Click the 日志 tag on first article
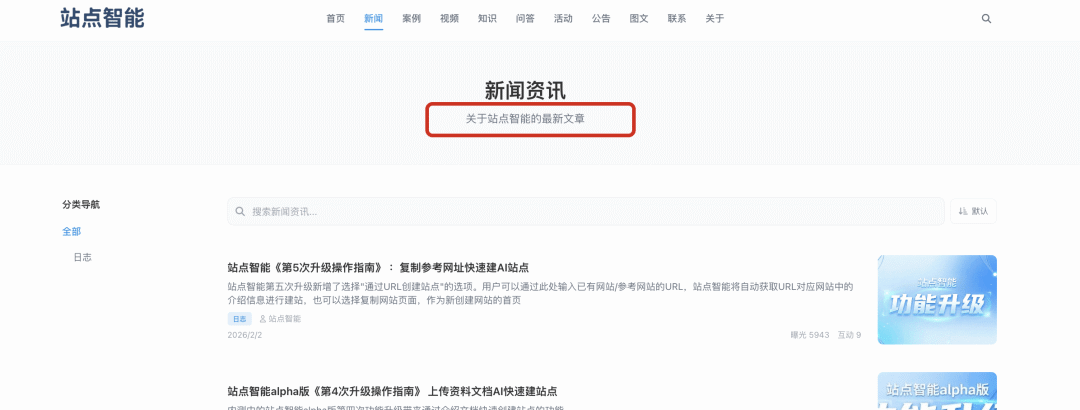Viewport: 1080px width, 410px height. pos(240,319)
